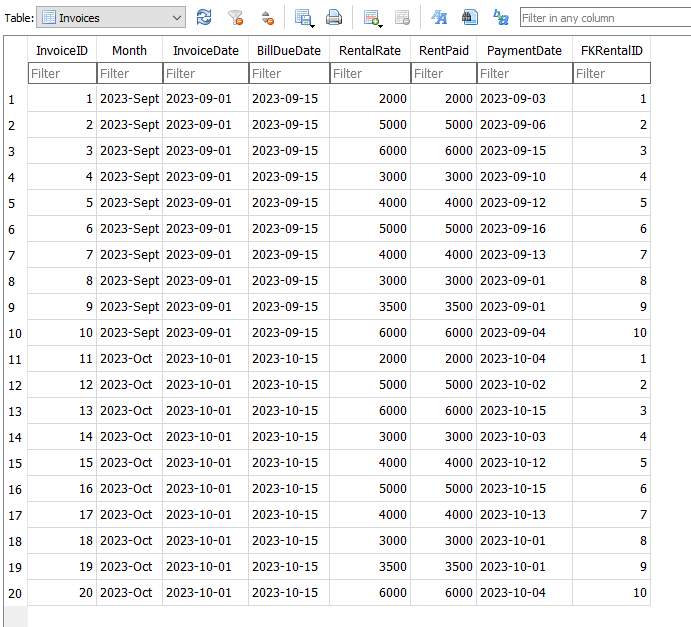Sort by the RentalRate column header

click(370, 51)
